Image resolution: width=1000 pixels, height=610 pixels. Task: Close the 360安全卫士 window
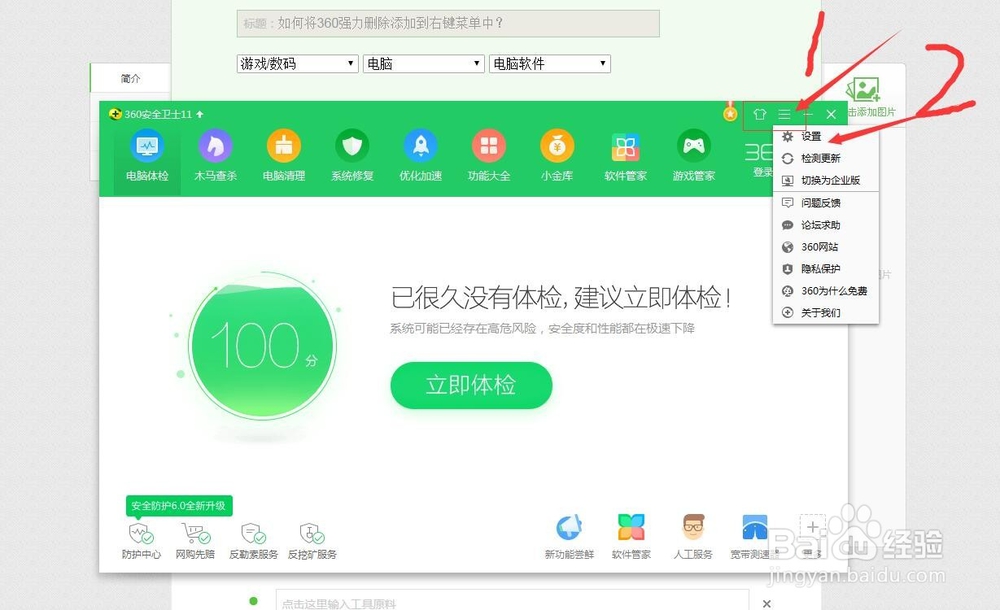point(831,114)
